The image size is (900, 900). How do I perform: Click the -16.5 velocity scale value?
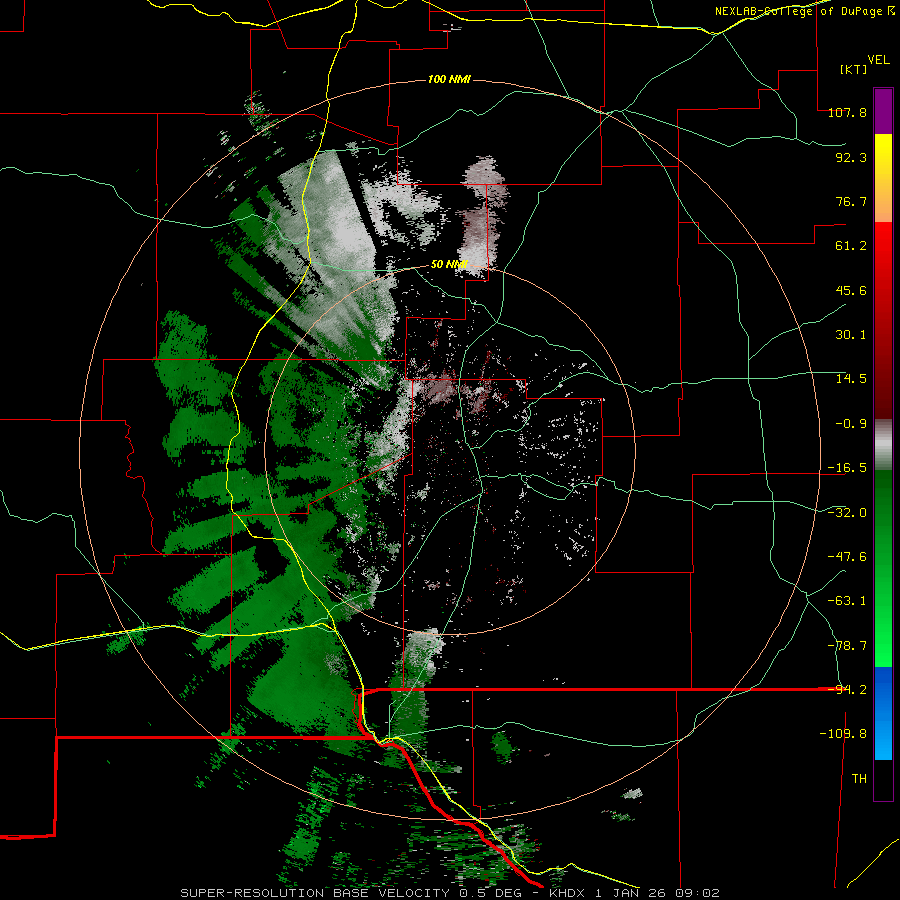tap(847, 468)
